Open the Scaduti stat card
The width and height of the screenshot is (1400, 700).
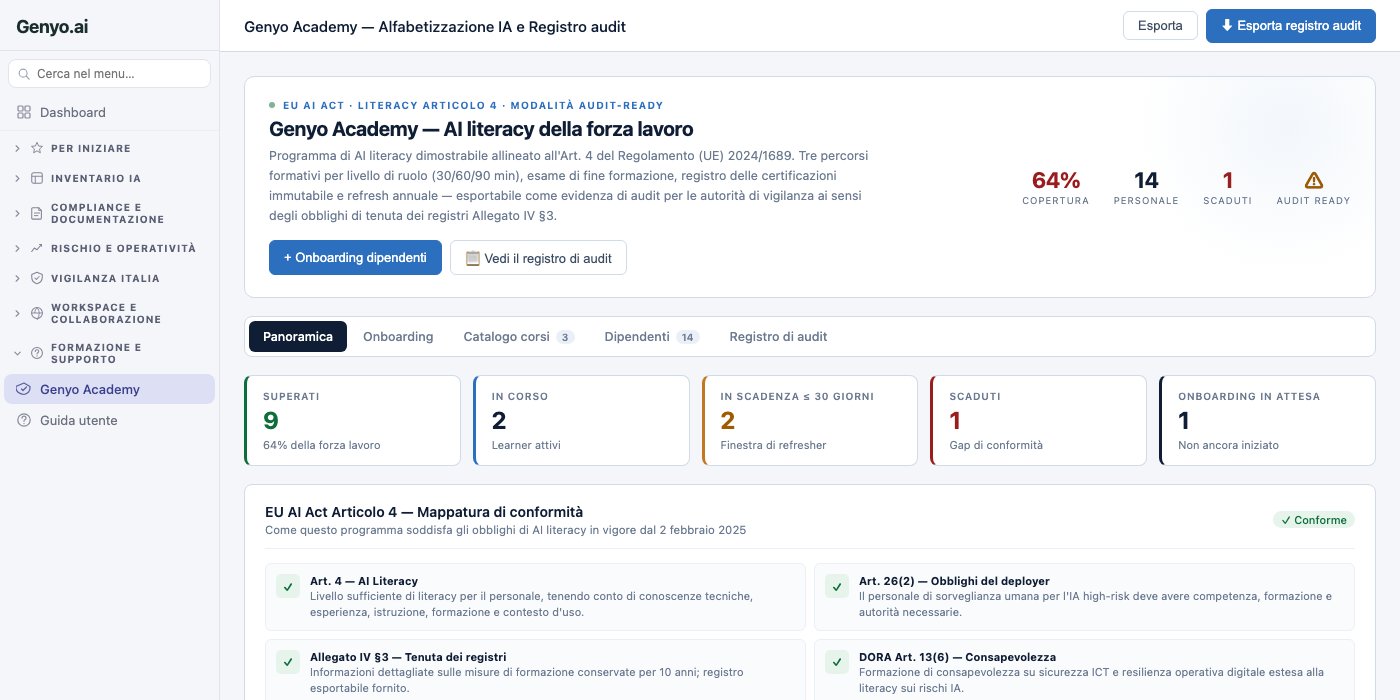click(1038, 420)
